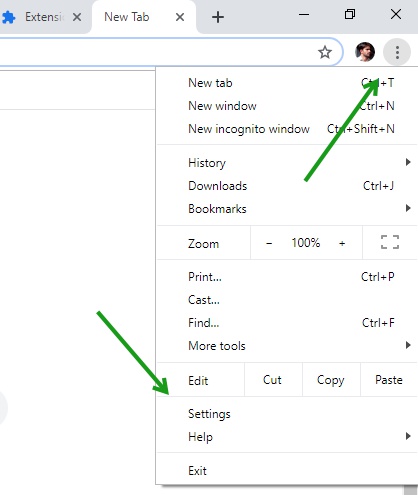The image size is (418, 495).
Task: Open Settings from the menu
Action: (x=287, y=414)
